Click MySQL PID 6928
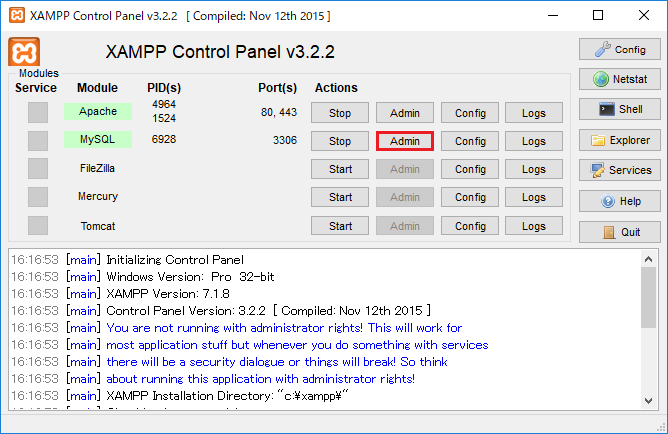Image resolution: width=668 pixels, height=434 pixels. [x=164, y=139]
